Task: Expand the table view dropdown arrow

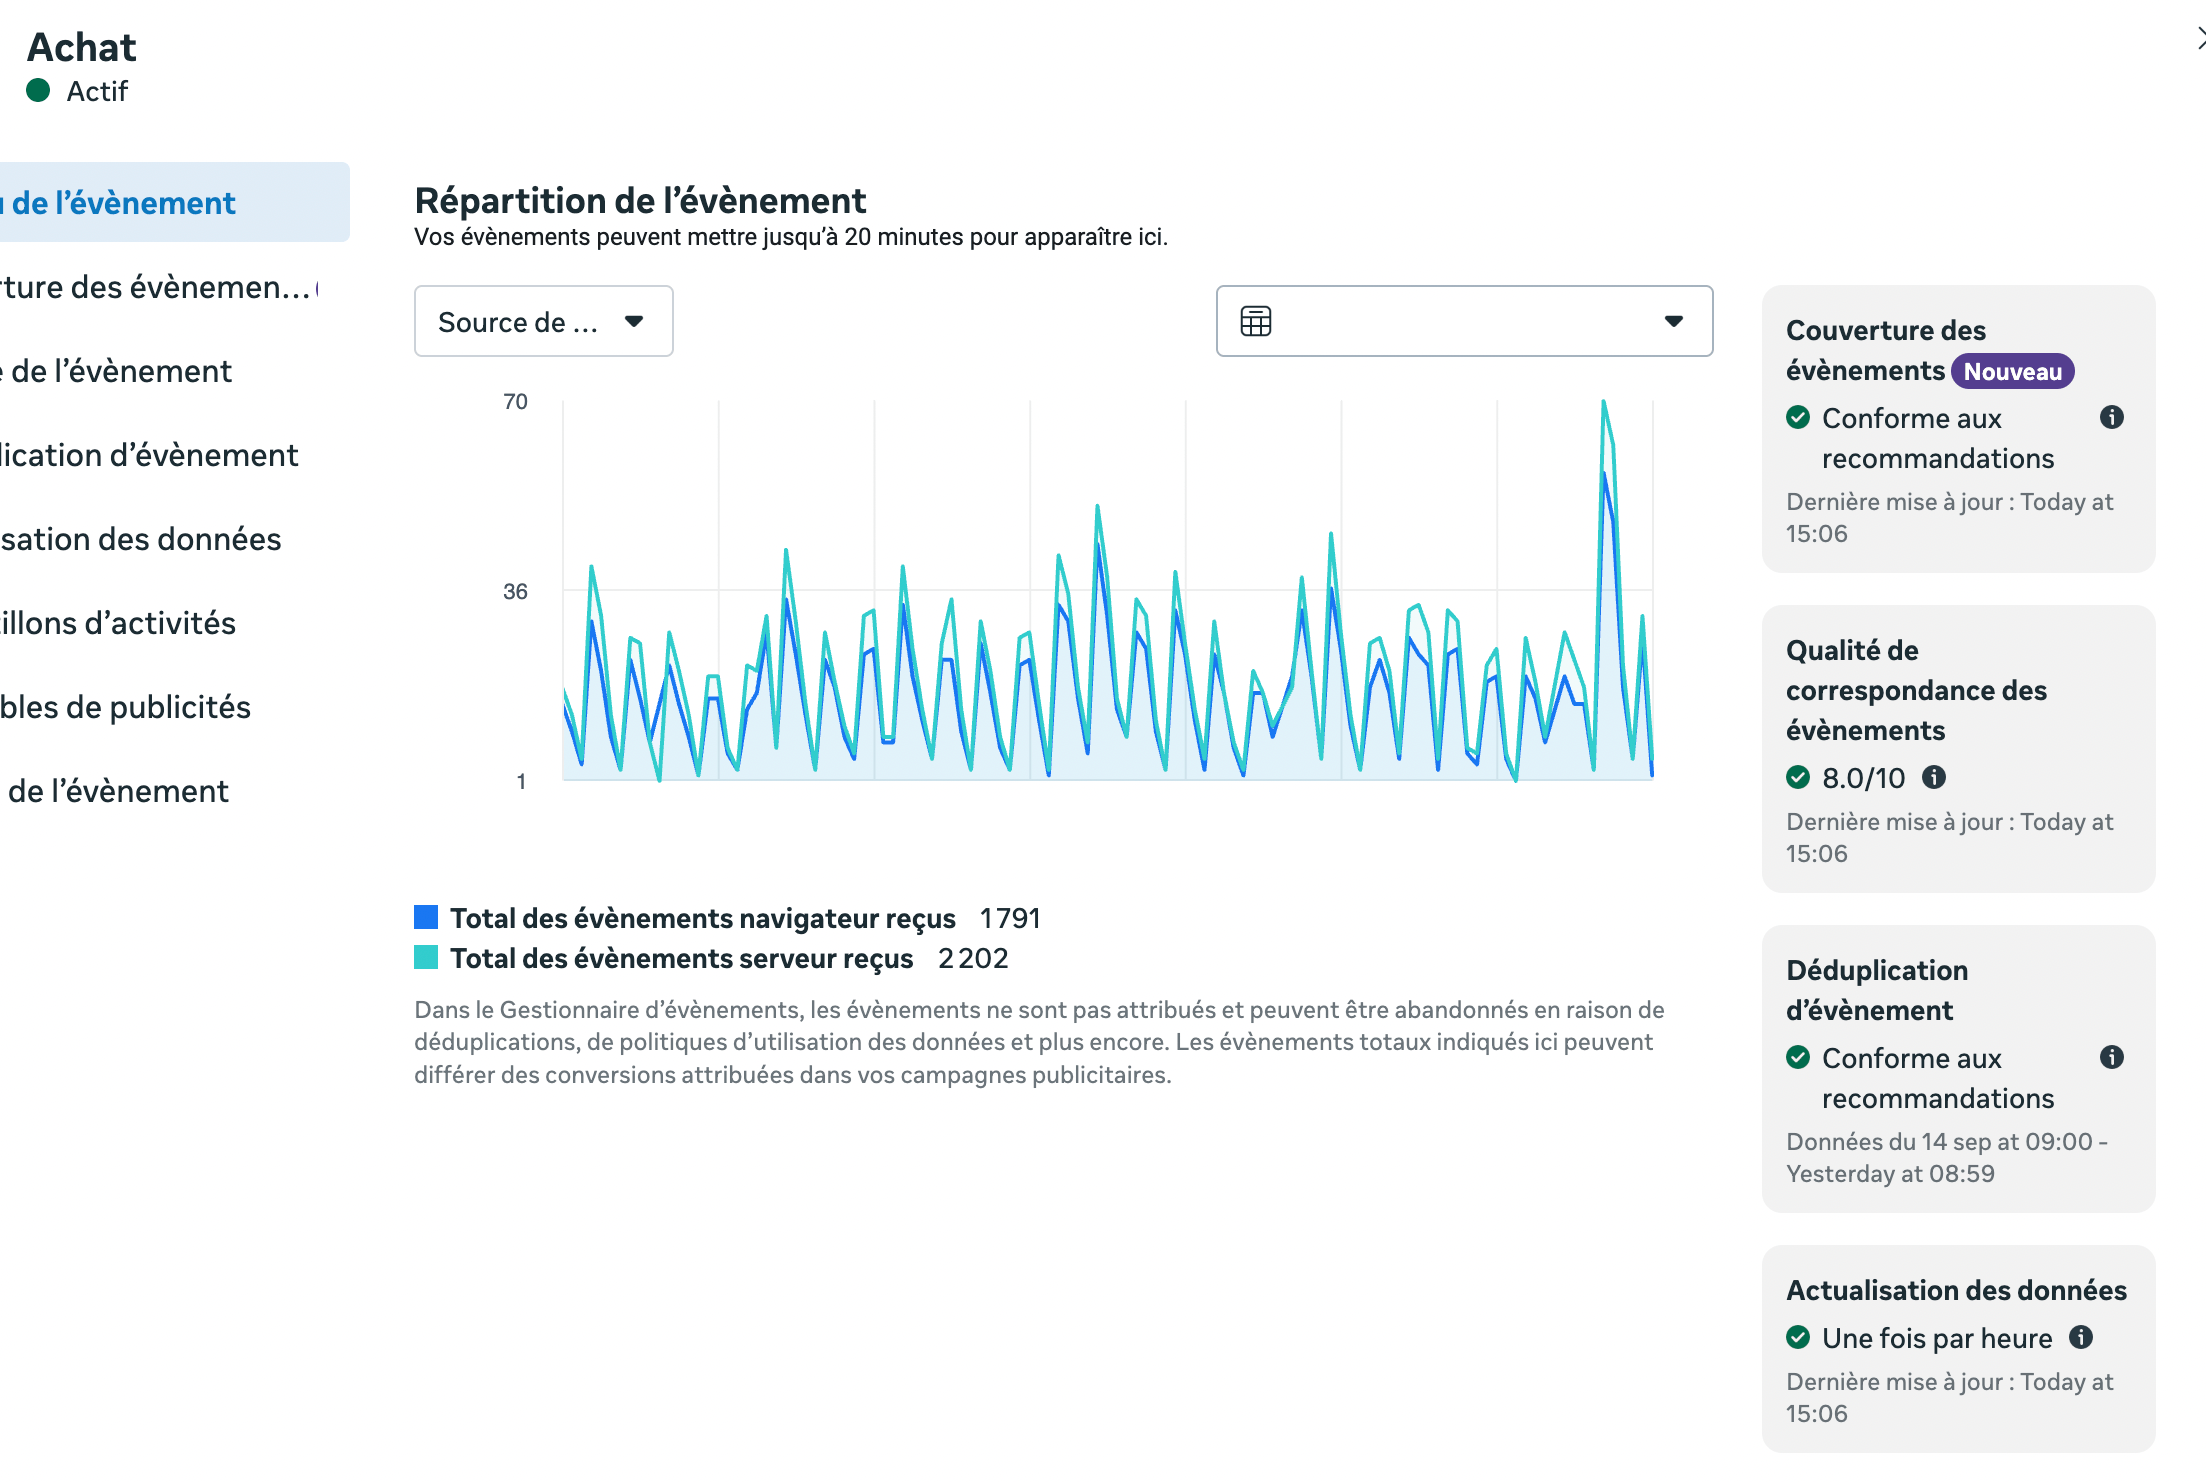Action: (1673, 321)
